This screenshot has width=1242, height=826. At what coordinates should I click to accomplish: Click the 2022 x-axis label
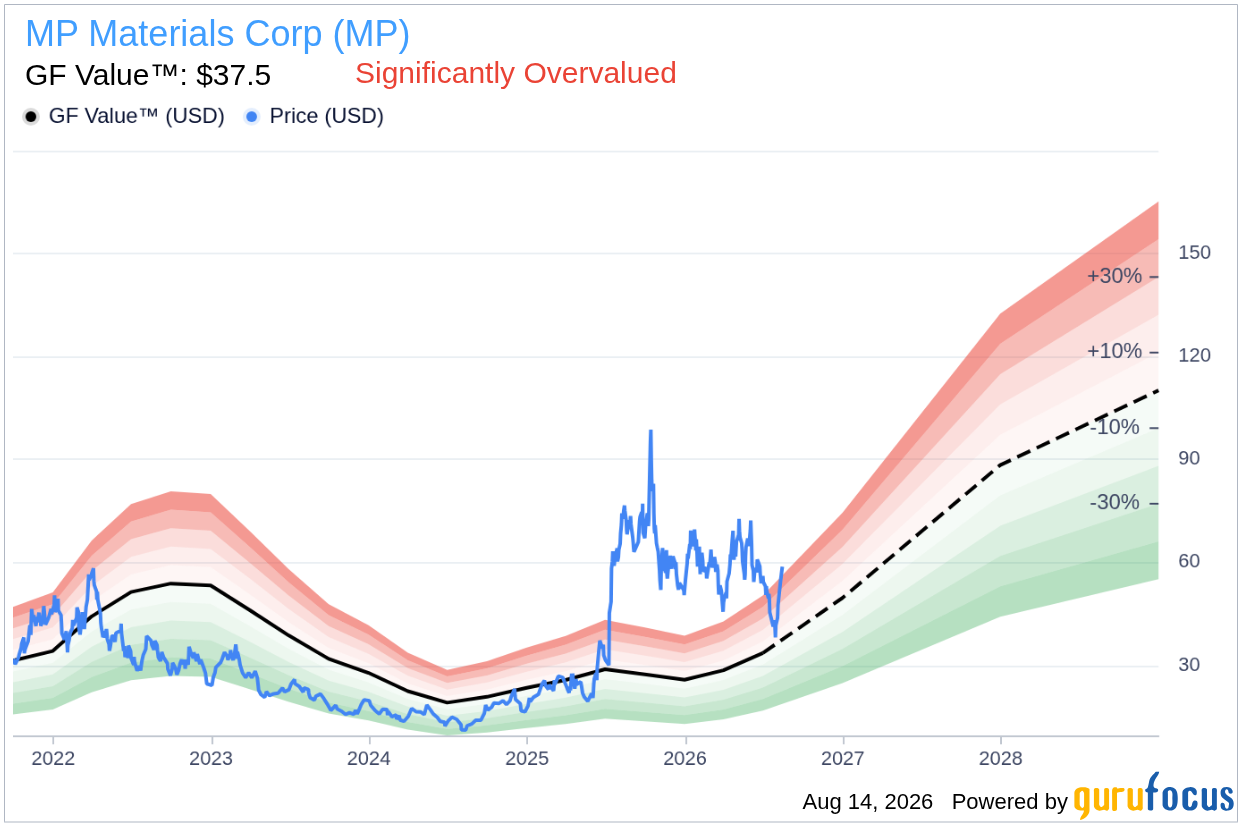click(53, 758)
